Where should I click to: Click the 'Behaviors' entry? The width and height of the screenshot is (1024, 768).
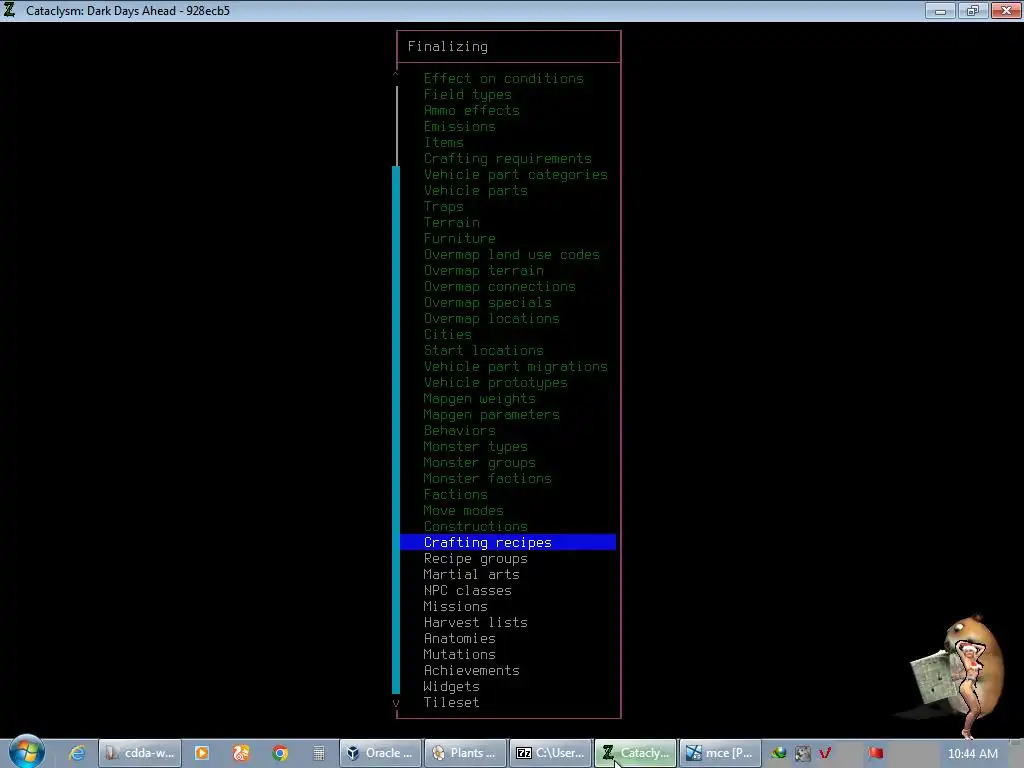coord(459,430)
